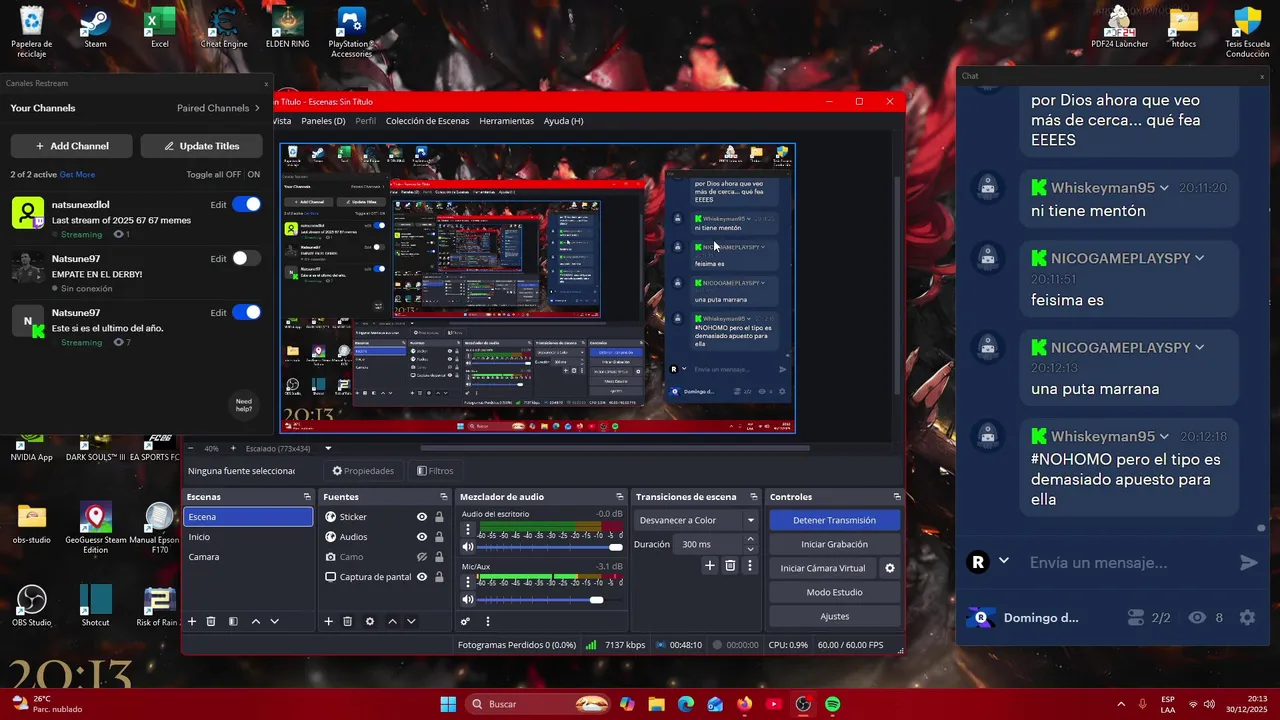Viewport: 1280px width, 720px height.
Task: Add a new source in Fuentes panel
Action: click(x=328, y=621)
